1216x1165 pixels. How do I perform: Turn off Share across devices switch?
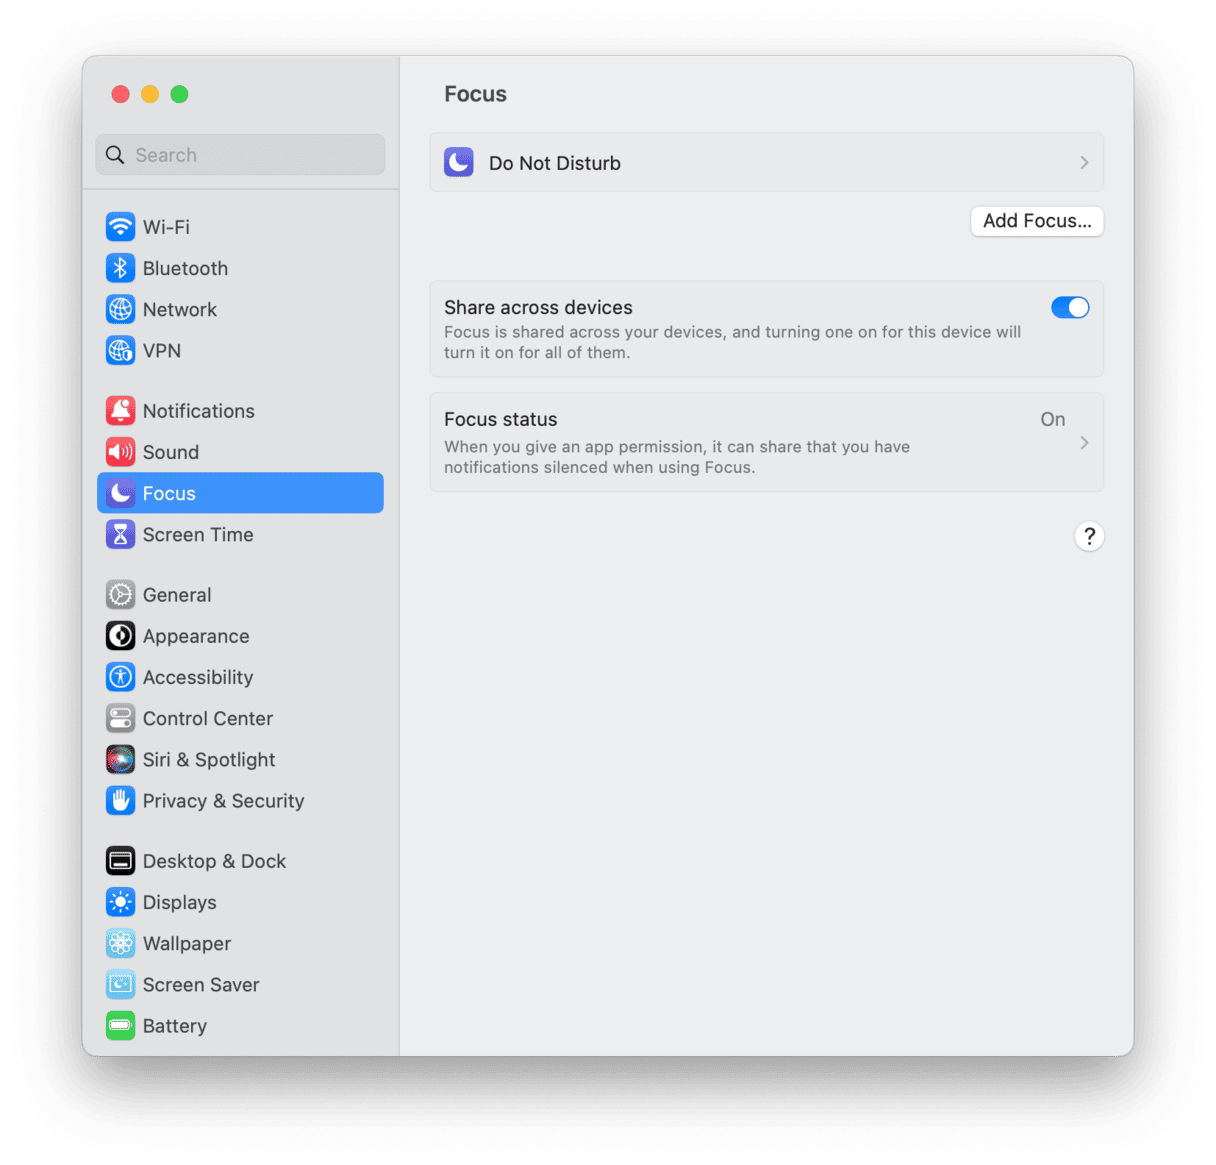coord(1070,308)
